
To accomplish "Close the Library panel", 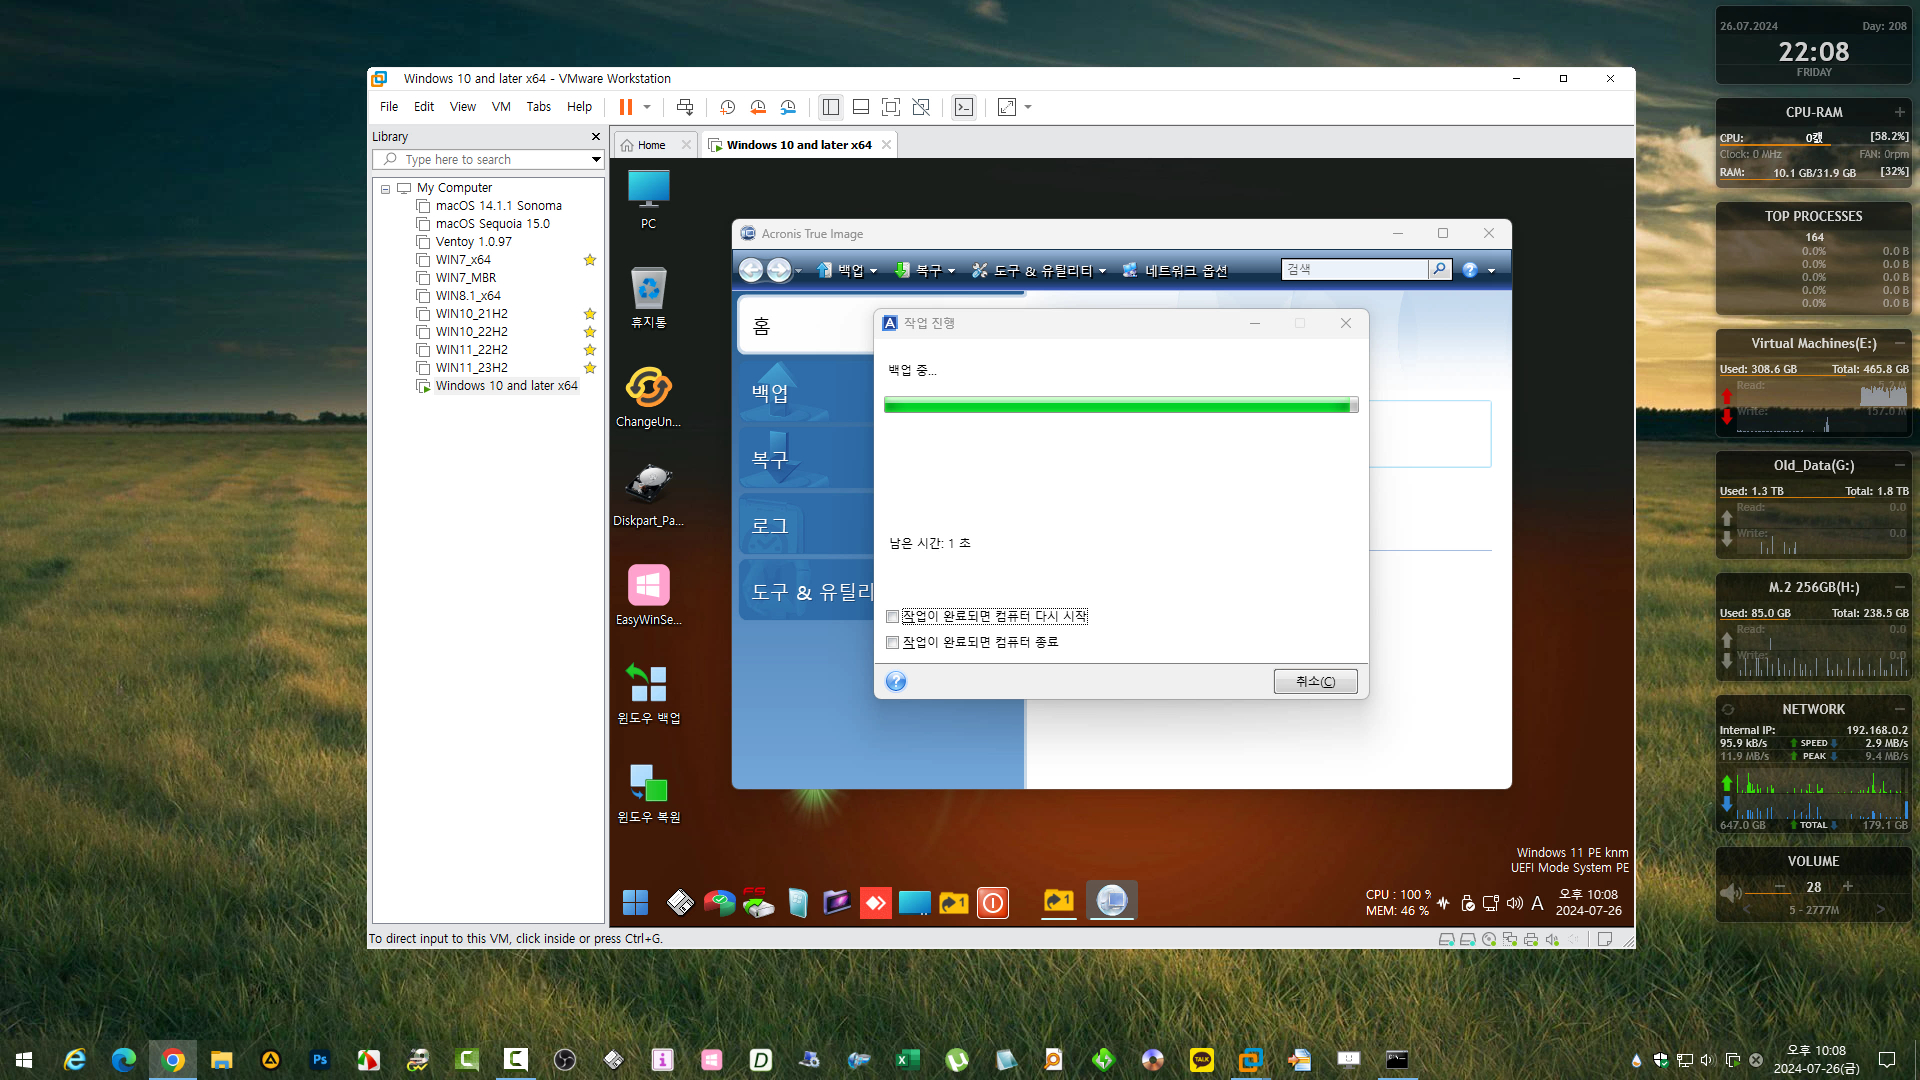I will click(x=596, y=137).
